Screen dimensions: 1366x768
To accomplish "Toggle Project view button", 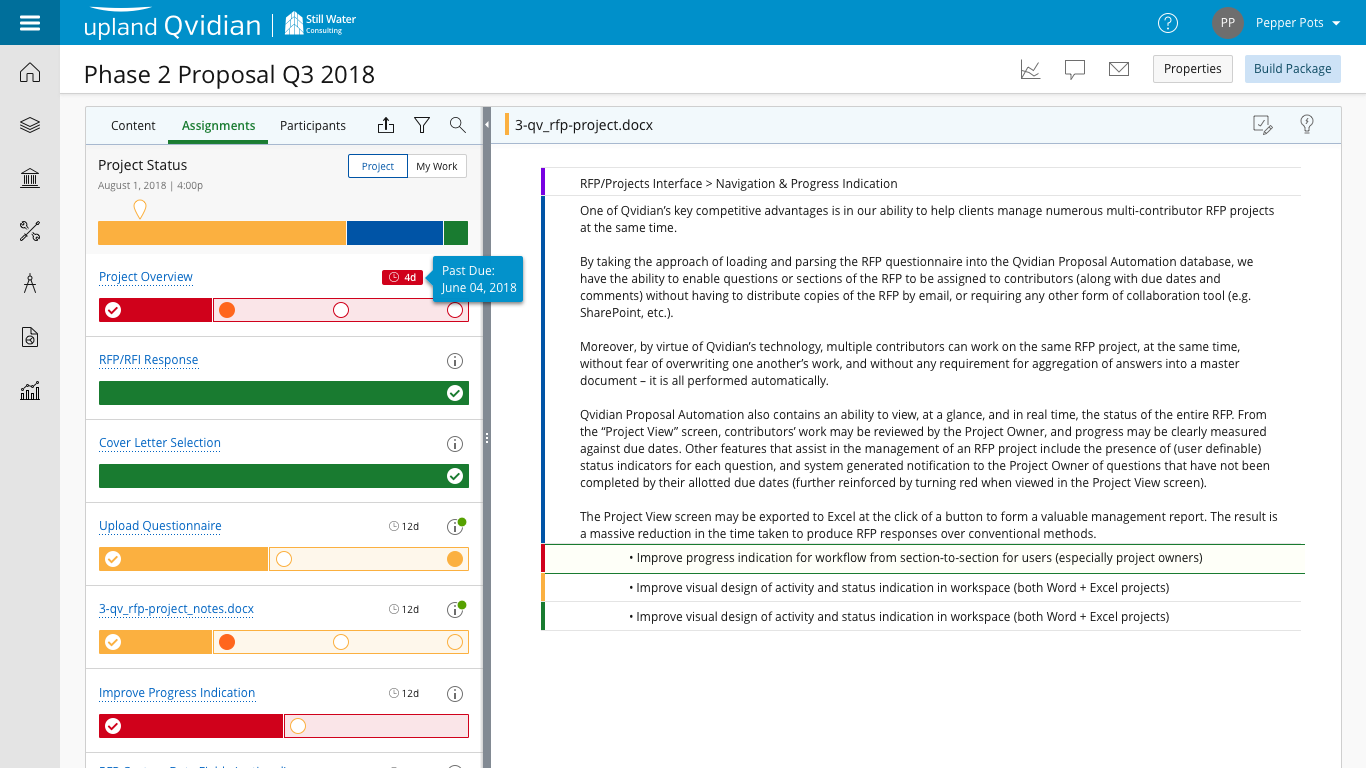I will pyautogui.click(x=378, y=166).
